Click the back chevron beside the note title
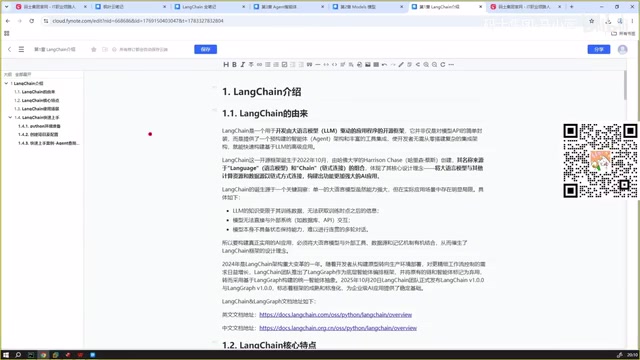Viewport: 640px width, 360px height. pos(9,49)
